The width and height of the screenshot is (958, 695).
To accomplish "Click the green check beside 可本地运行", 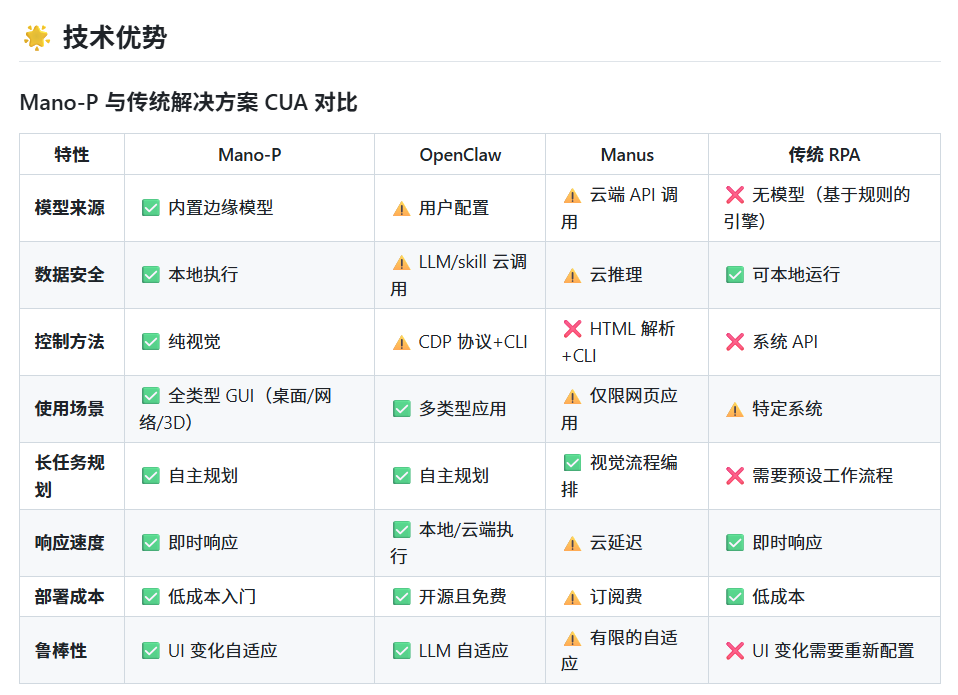I will pyautogui.click(x=735, y=275).
